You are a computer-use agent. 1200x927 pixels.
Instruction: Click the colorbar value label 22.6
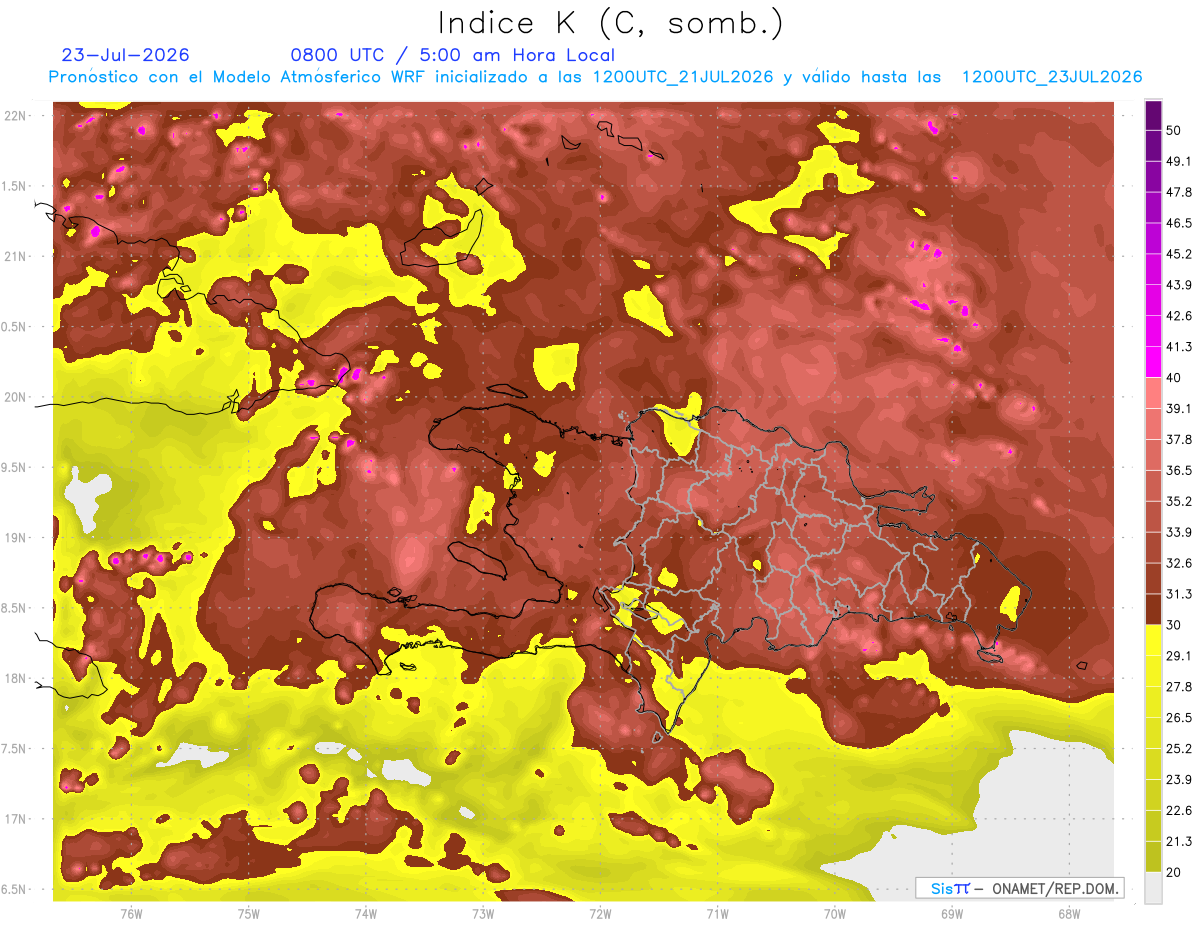[1179, 810]
